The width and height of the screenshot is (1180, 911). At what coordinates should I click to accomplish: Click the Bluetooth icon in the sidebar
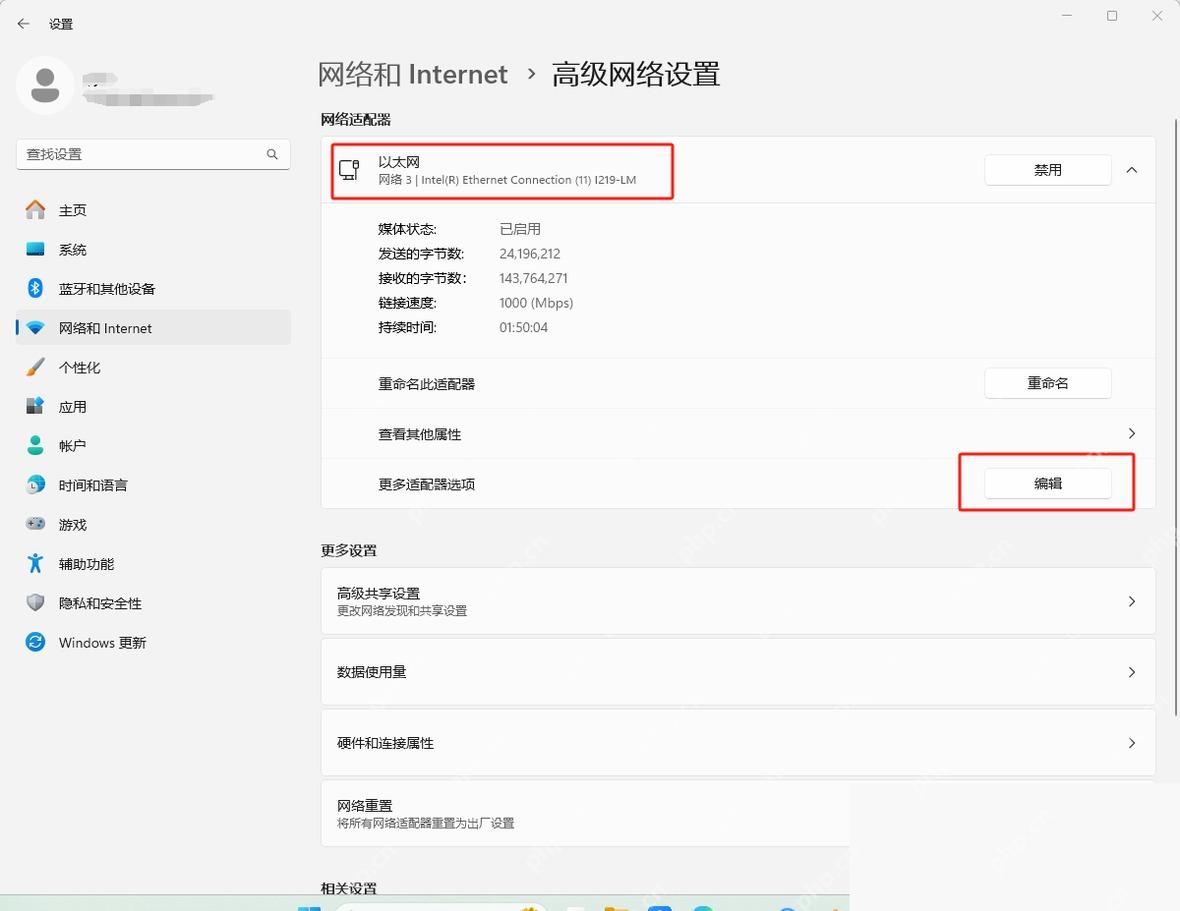pyautogui.click(x=35, y=288)
